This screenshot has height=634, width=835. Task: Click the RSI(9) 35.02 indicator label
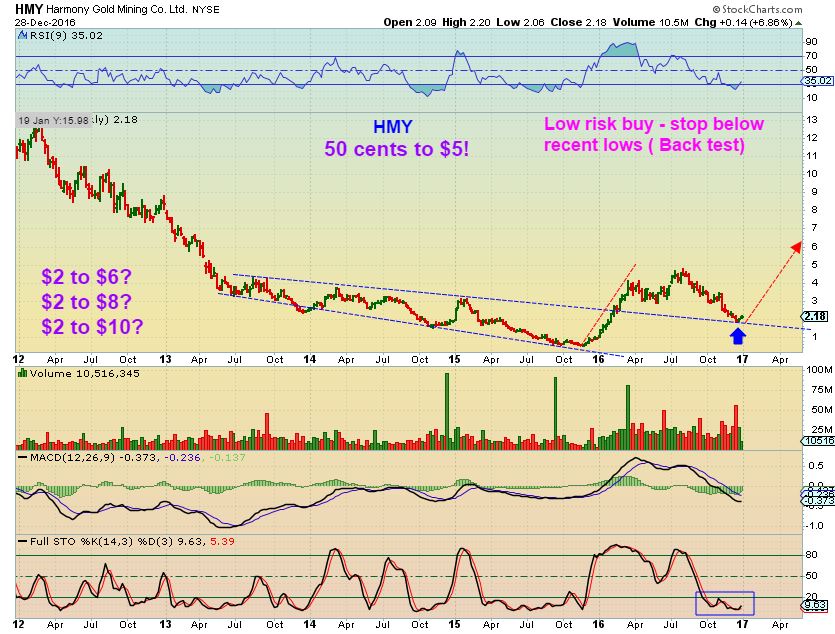pyautogui.click(x=66, y=36)
